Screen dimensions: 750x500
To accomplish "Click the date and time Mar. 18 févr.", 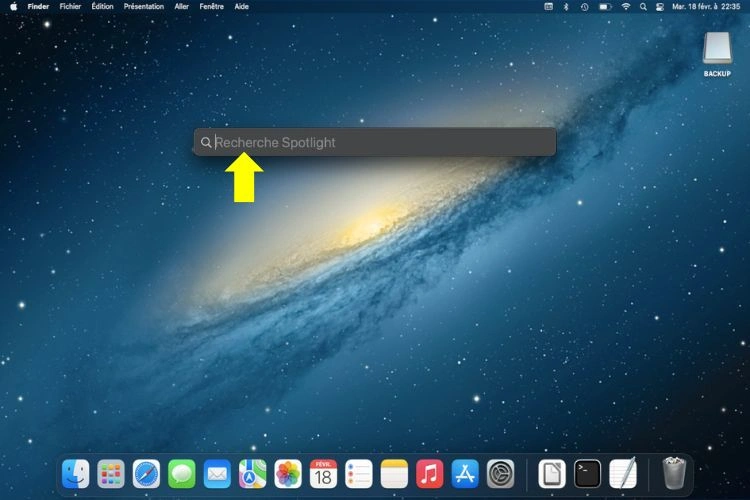I will 706,7.
